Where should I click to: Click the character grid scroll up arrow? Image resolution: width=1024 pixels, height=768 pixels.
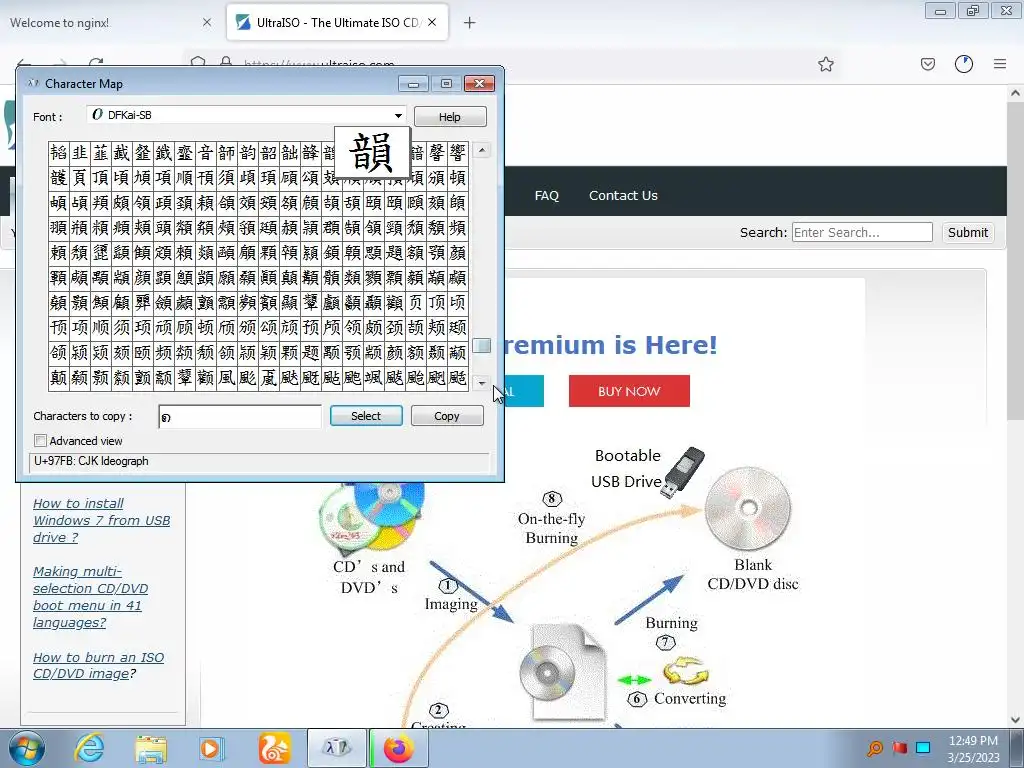click(481, 150)
